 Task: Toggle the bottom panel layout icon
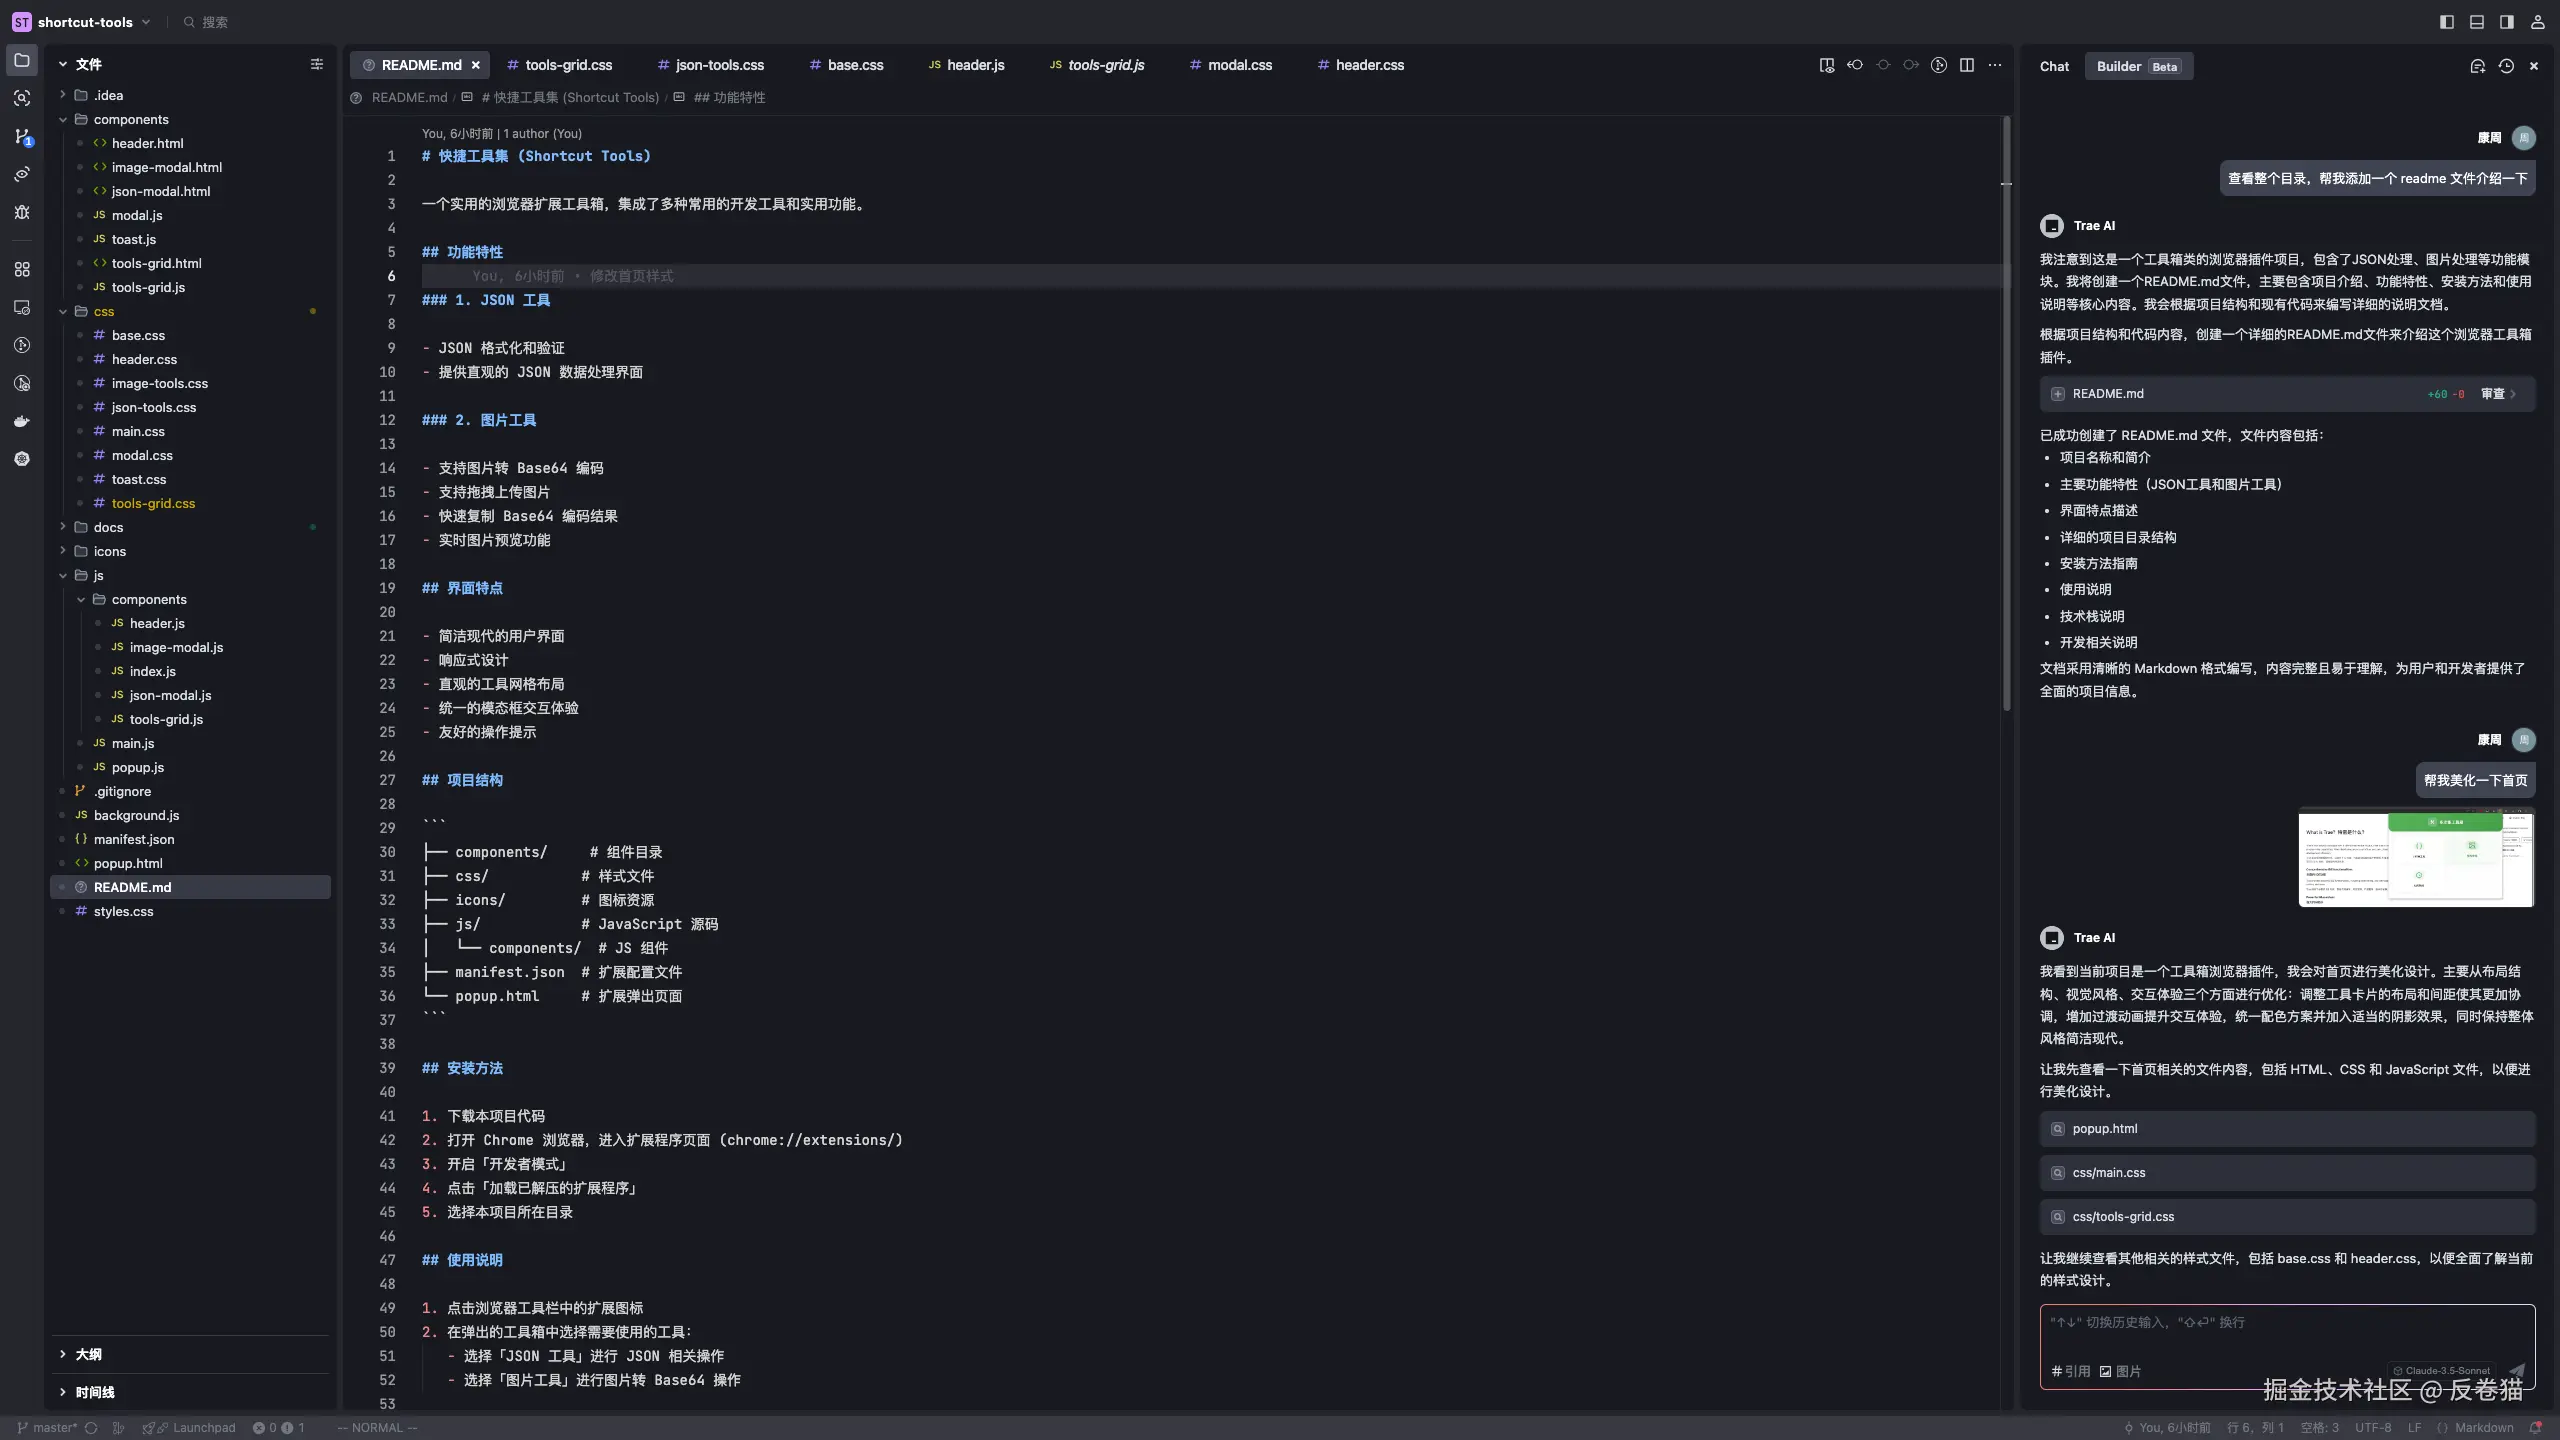[x=2477, y=22]
